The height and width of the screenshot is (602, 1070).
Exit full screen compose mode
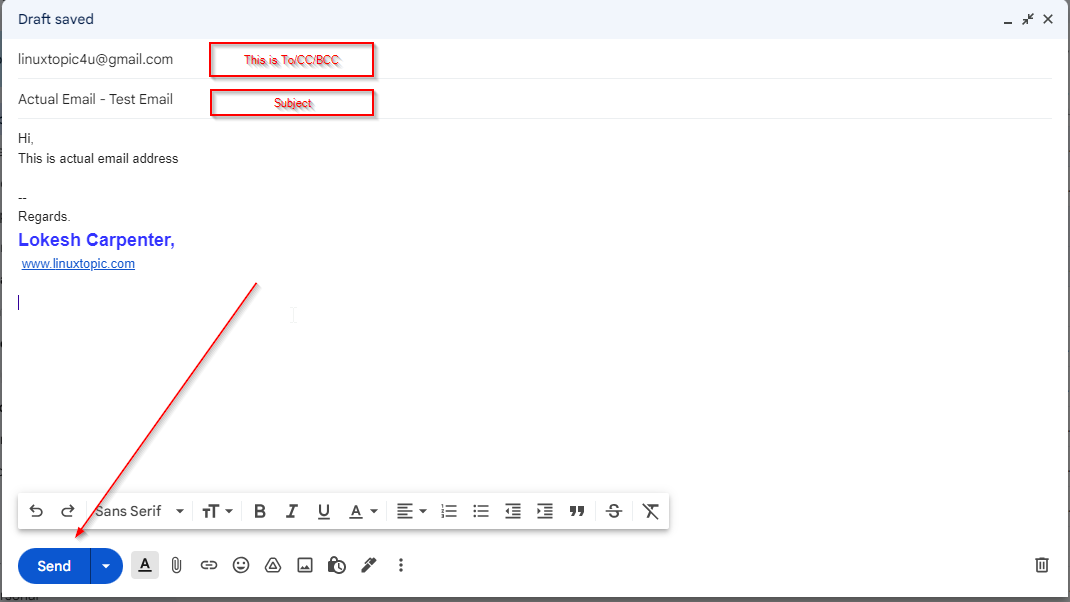1028,20
